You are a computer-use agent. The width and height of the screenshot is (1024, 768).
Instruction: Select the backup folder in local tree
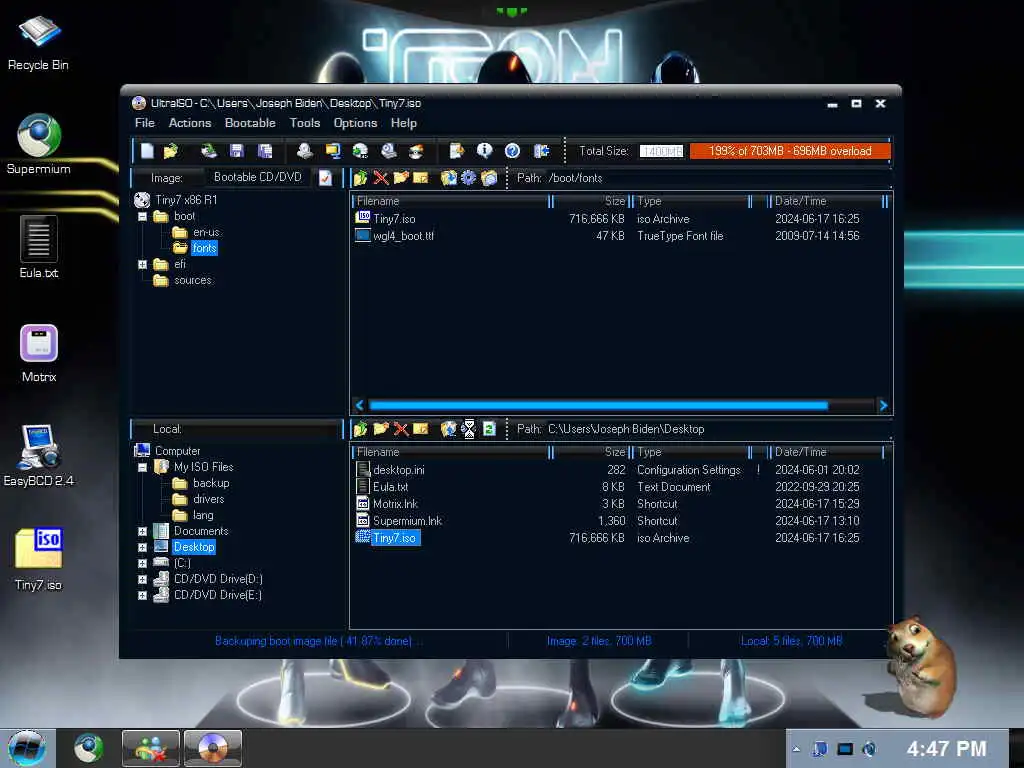pyautogui.click(x=211, y=483)
